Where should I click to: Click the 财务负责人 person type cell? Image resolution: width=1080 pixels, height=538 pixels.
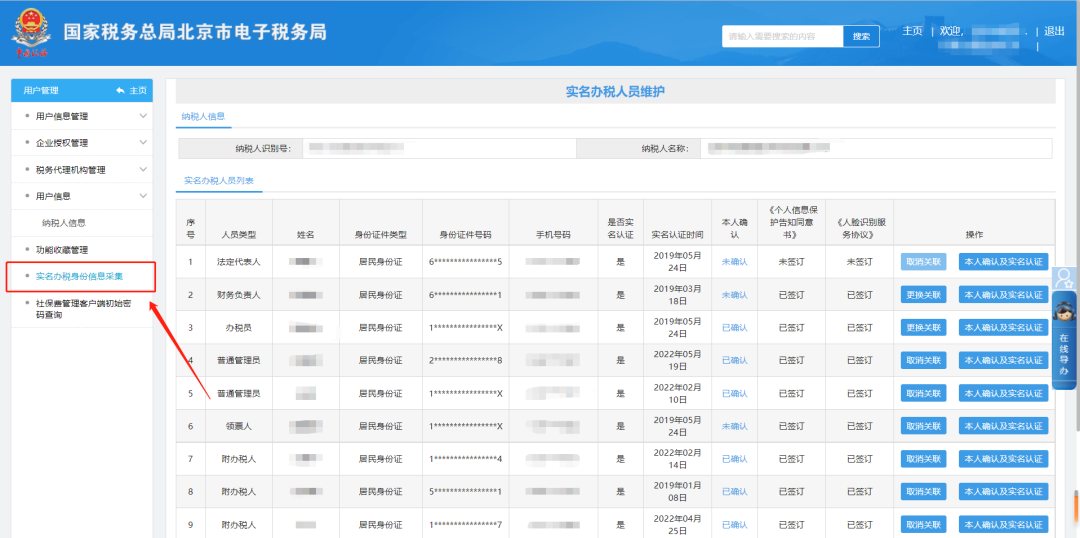point(239,295)
